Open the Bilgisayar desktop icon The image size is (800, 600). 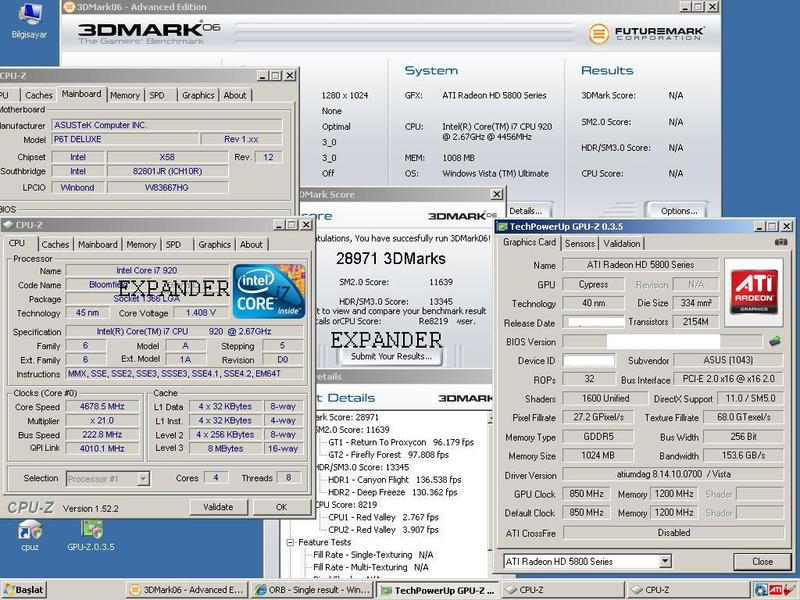pyautogui.click(x=29, y=20)
